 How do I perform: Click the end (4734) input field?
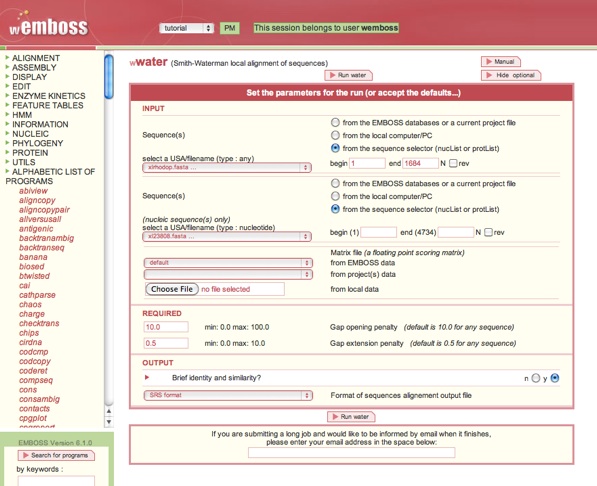pos(456,232)
